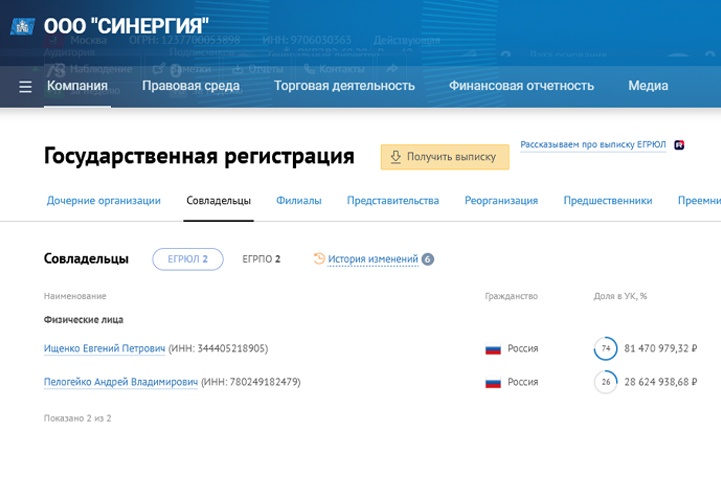
Task: Open the История изменений link
Action: click(373, 259)
